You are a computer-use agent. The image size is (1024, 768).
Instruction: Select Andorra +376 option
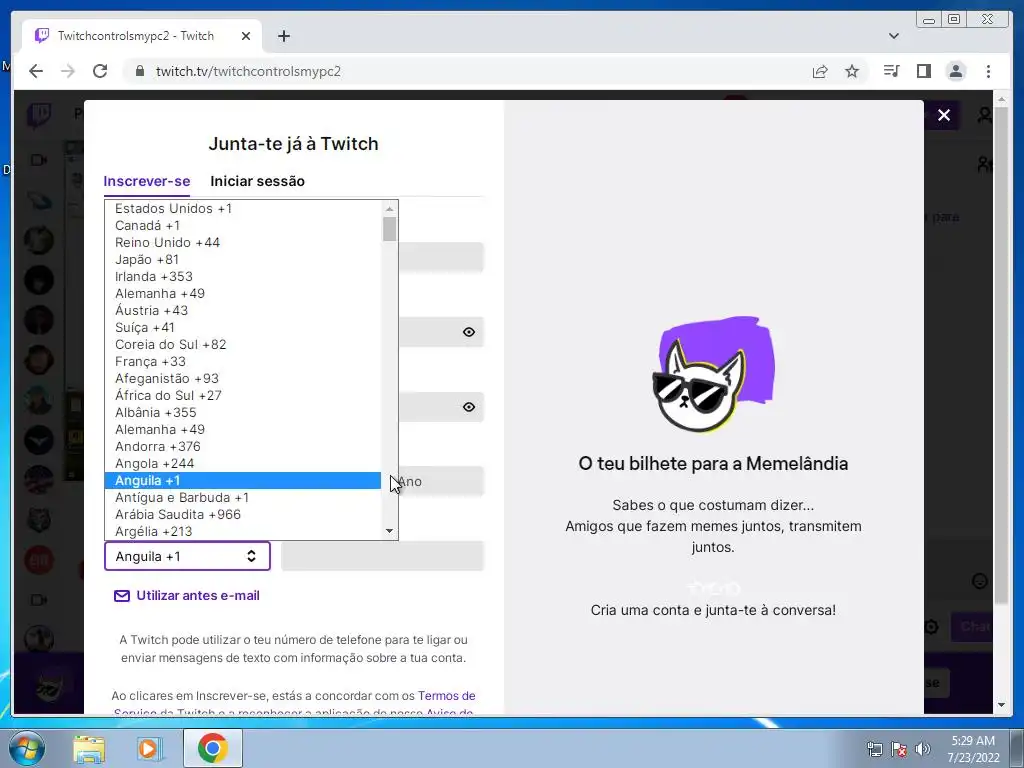tap(242, 447)
